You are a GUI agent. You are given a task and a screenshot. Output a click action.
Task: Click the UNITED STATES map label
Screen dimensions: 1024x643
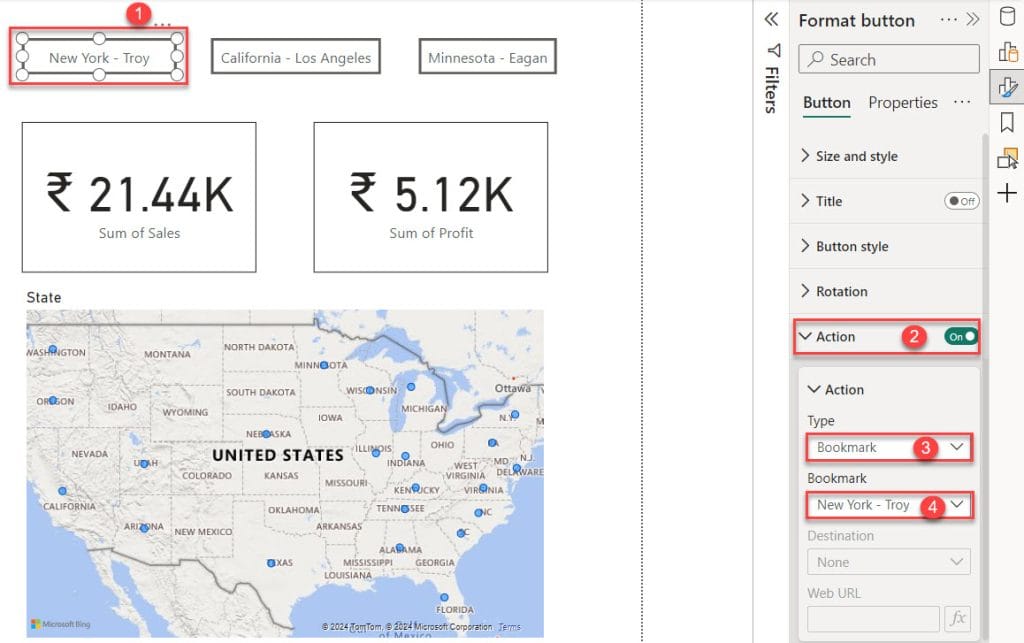pyautogui.click(x=278, y=455)
